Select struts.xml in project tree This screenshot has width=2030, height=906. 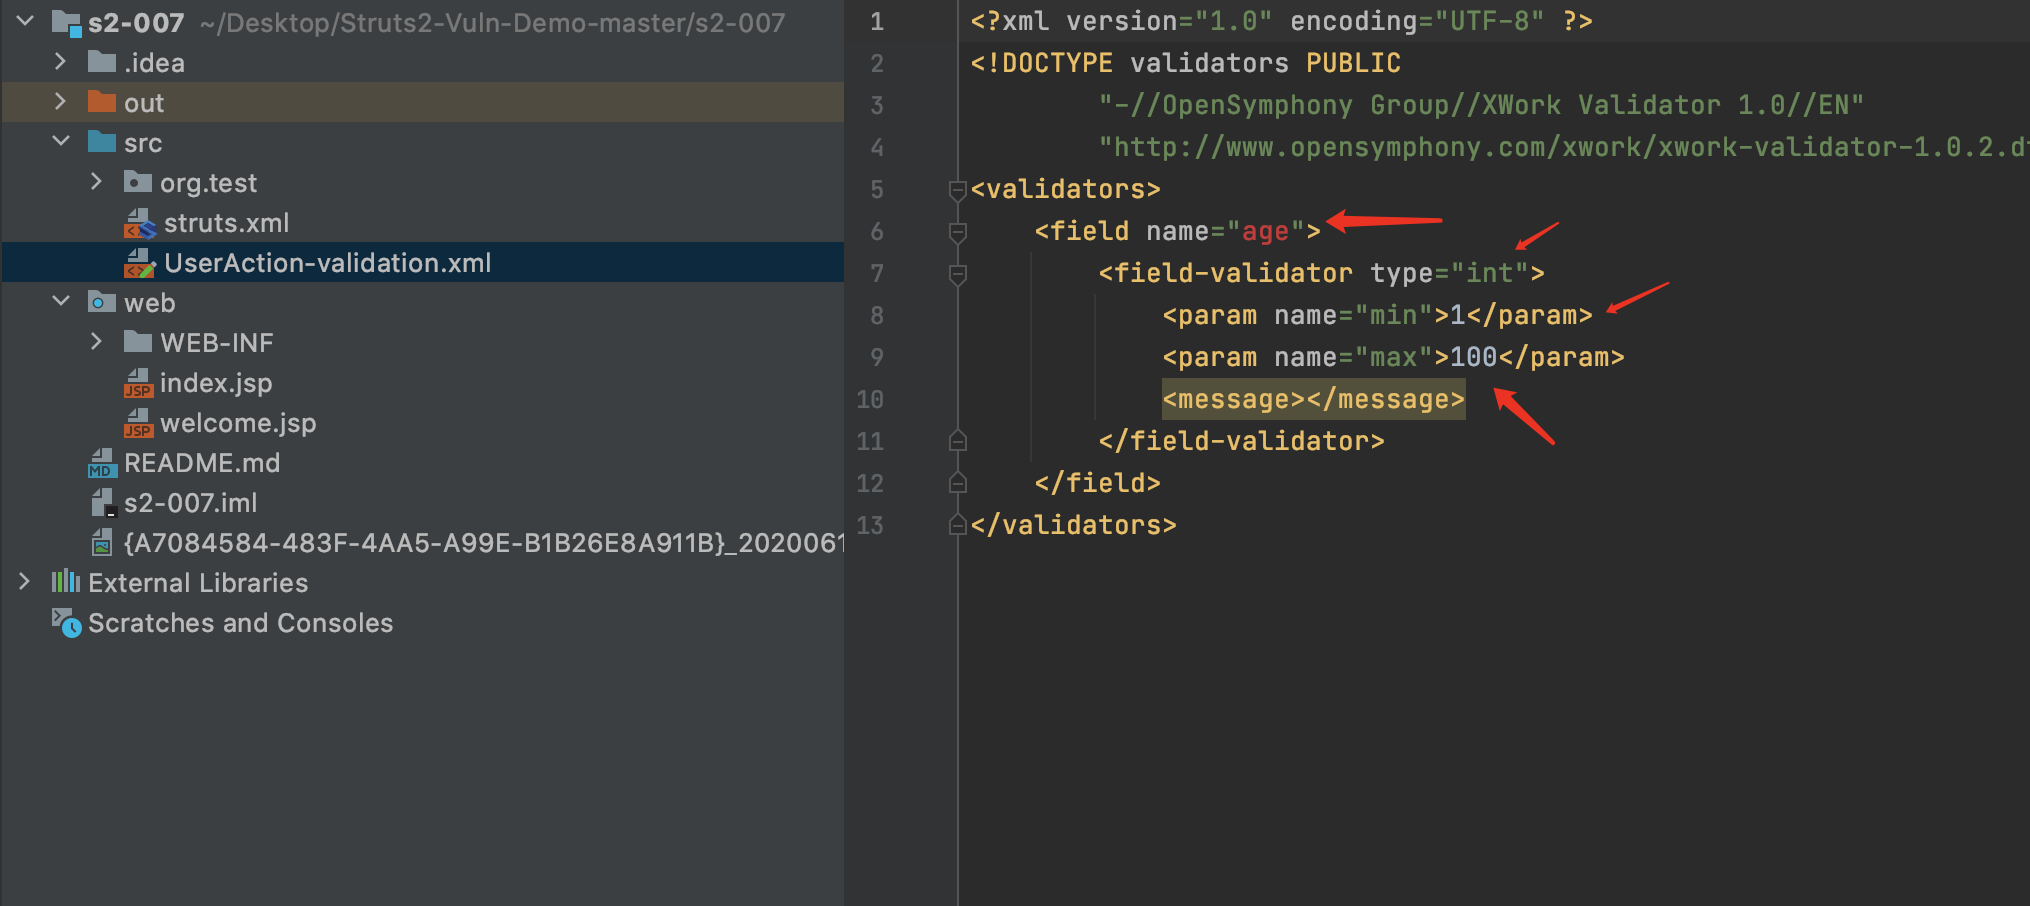(x=226, y=223)
